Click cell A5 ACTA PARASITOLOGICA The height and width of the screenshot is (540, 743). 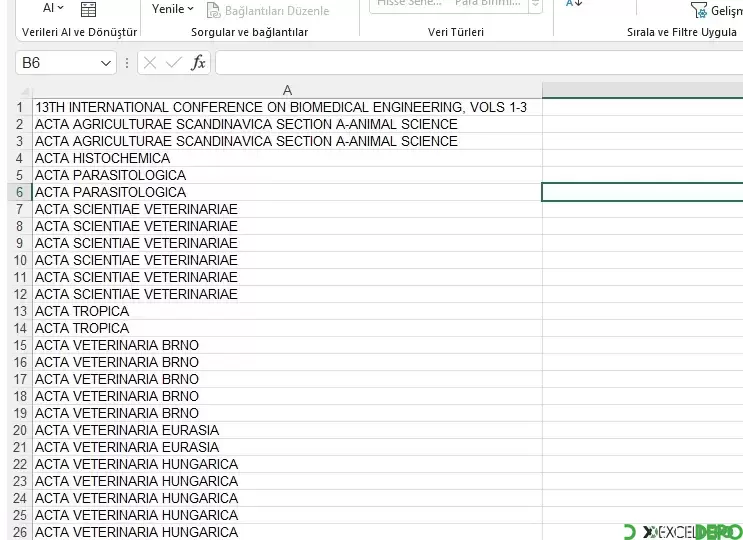(x=287, y=175)
